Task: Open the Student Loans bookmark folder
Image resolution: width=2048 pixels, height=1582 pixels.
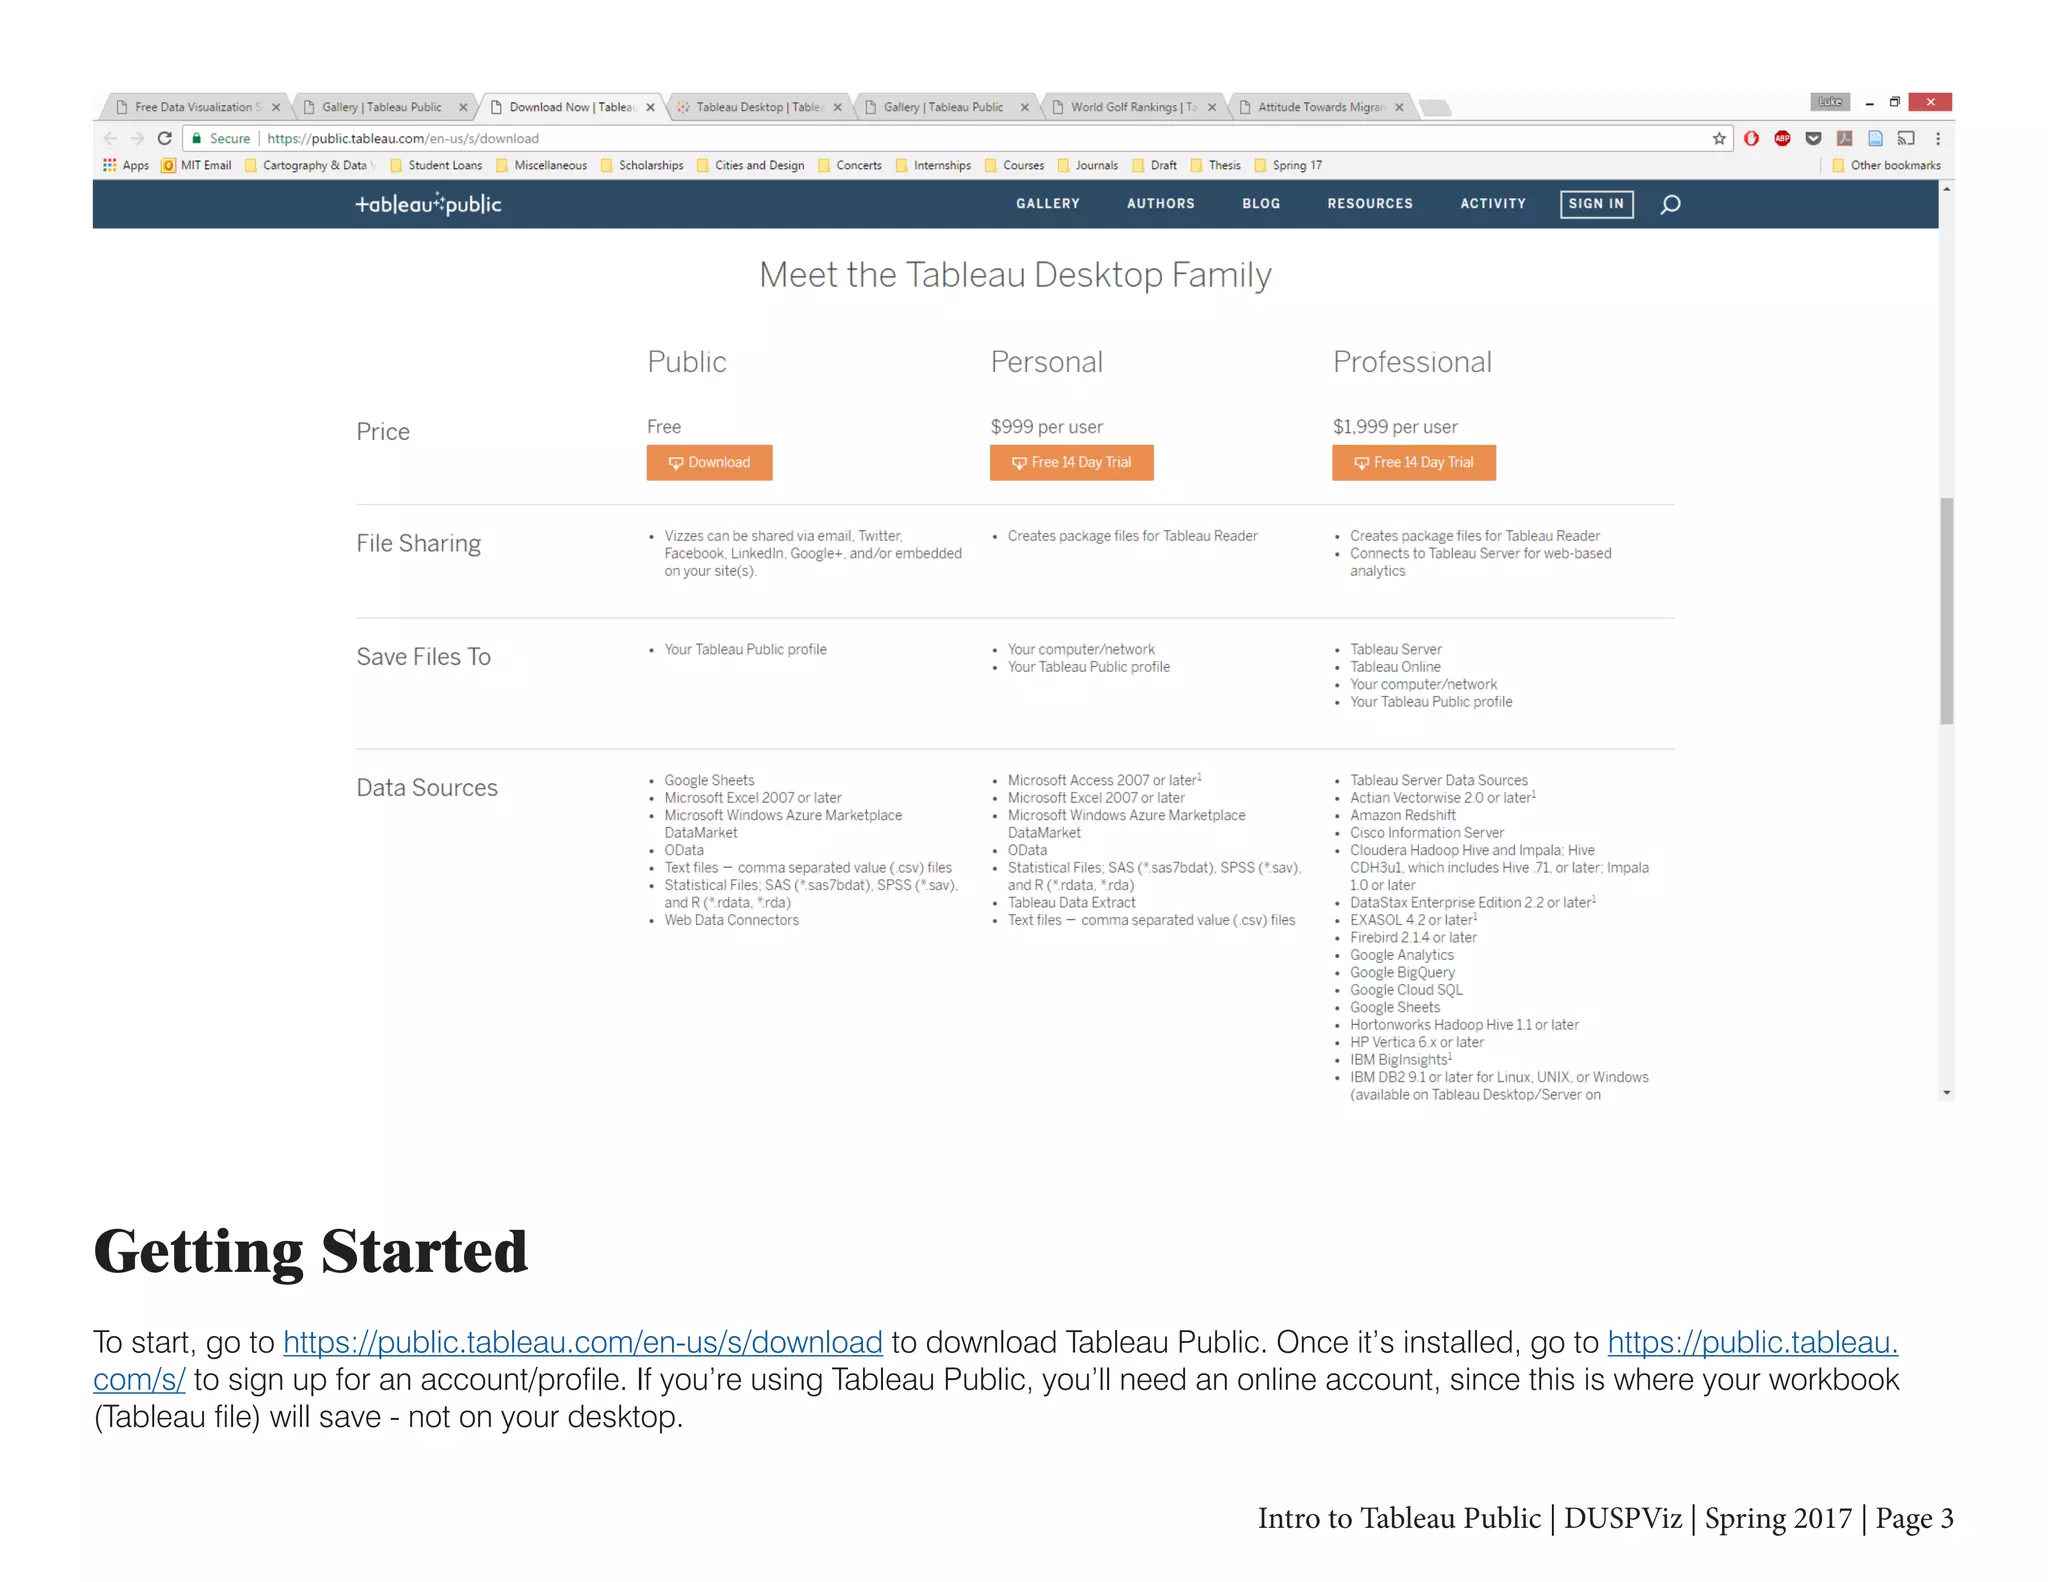Action: tap(436, 165)
